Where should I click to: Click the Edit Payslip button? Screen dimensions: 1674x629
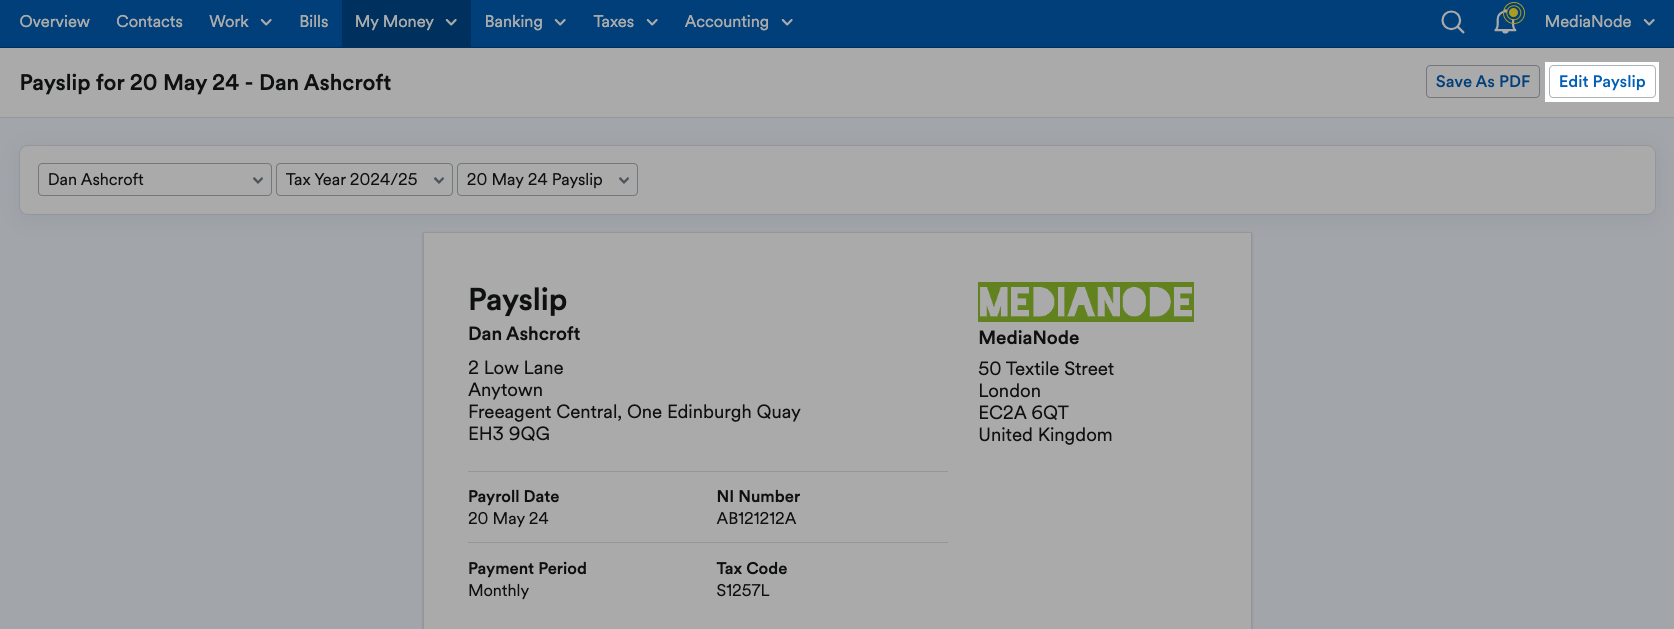1601,82
